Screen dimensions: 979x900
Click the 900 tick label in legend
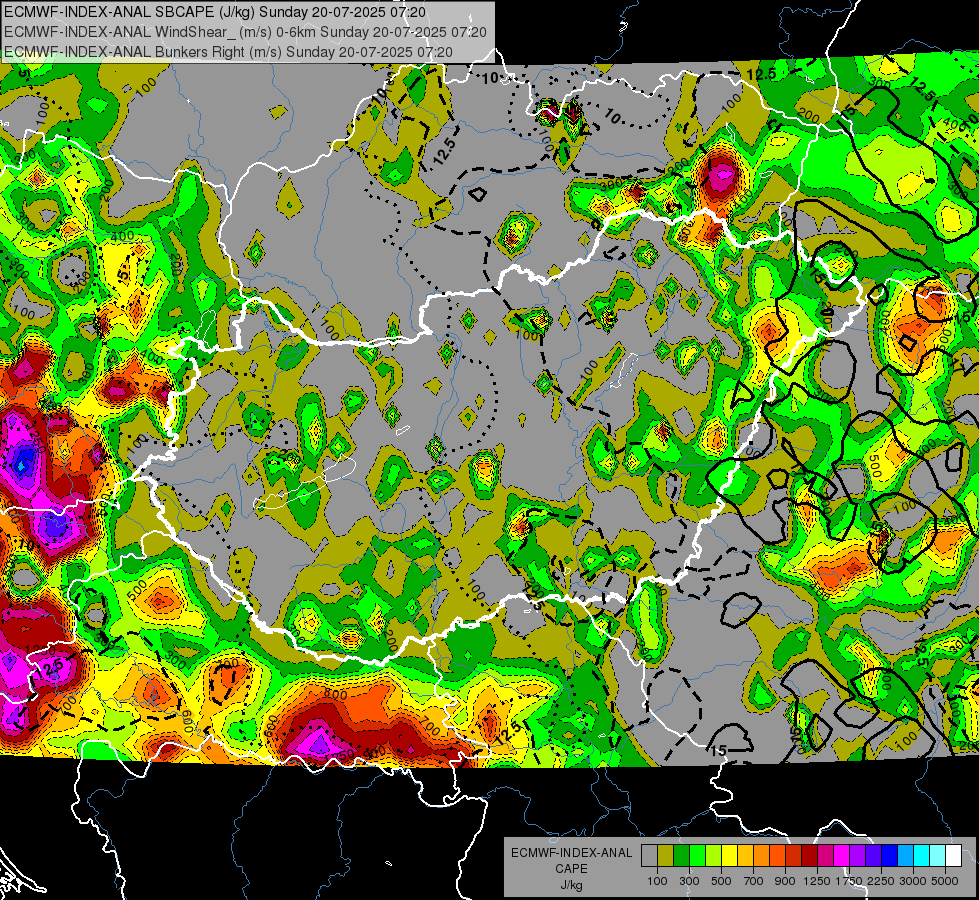785,881
